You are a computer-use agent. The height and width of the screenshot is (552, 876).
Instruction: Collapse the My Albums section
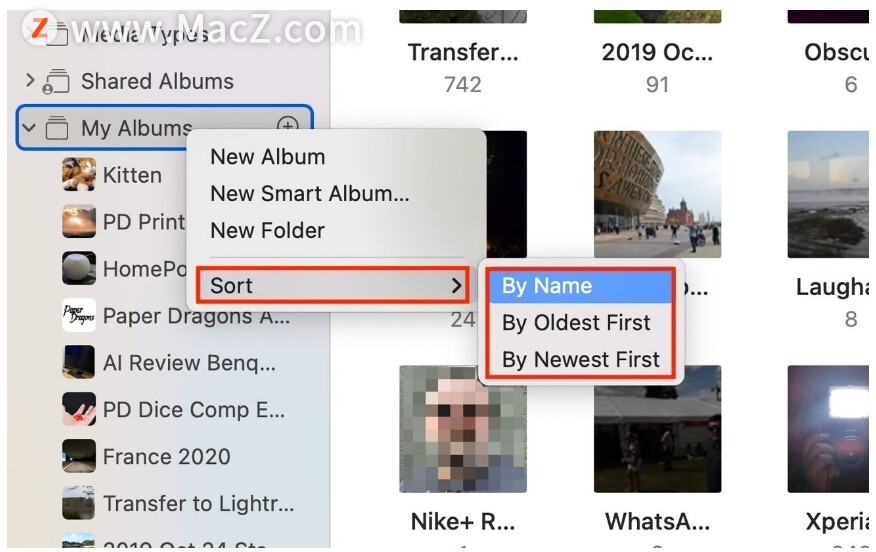click(x=28, y=128)
